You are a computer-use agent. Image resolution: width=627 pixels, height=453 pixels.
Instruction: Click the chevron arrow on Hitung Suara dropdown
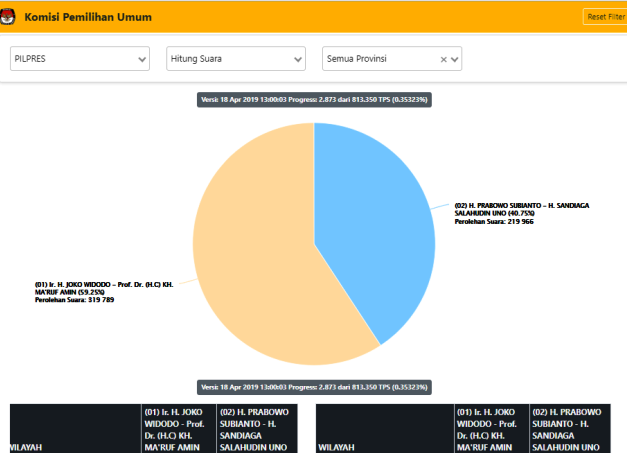coord(298,60)
